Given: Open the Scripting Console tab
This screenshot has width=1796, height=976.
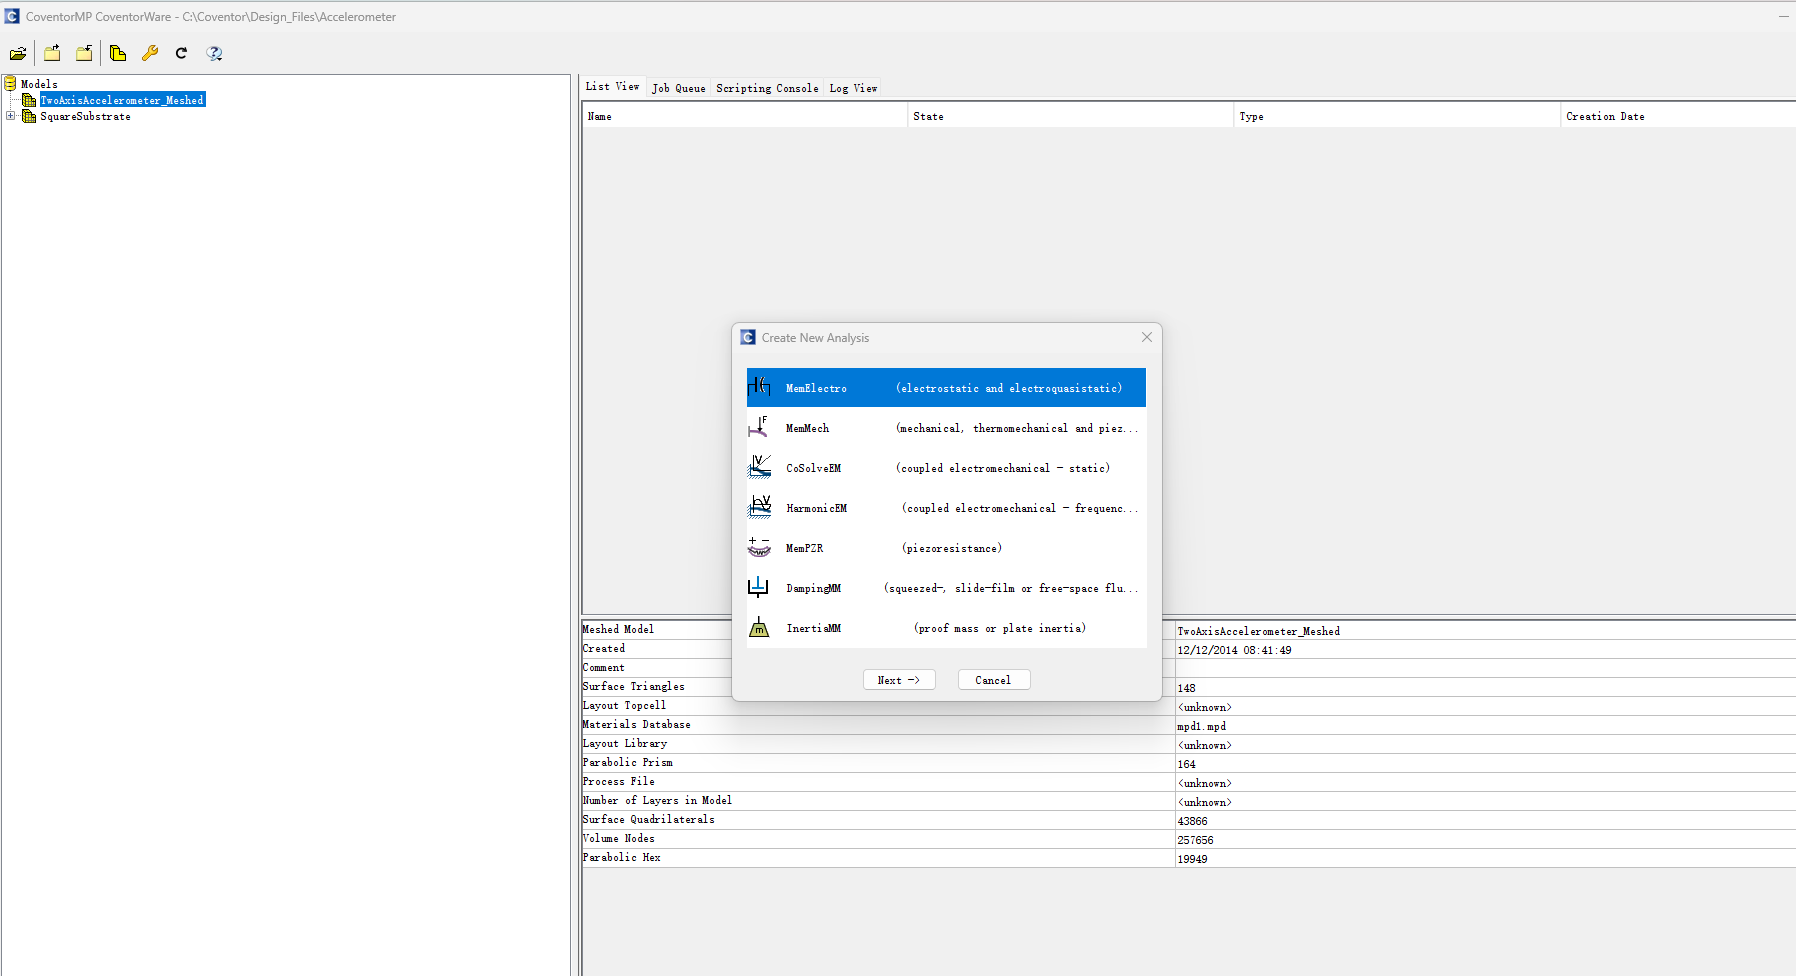Looking at the screenshot, I should [767, 88].
